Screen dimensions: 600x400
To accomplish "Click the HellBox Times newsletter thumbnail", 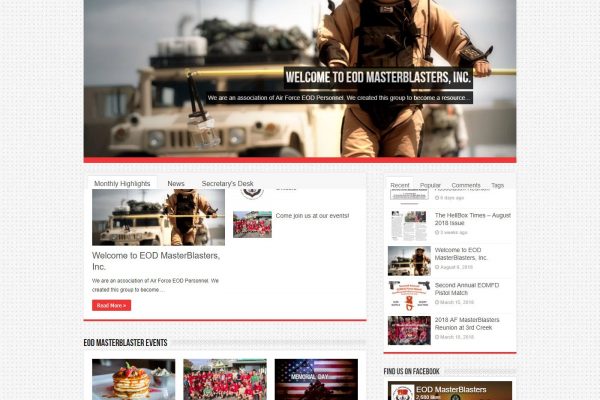I will point(409,226).
